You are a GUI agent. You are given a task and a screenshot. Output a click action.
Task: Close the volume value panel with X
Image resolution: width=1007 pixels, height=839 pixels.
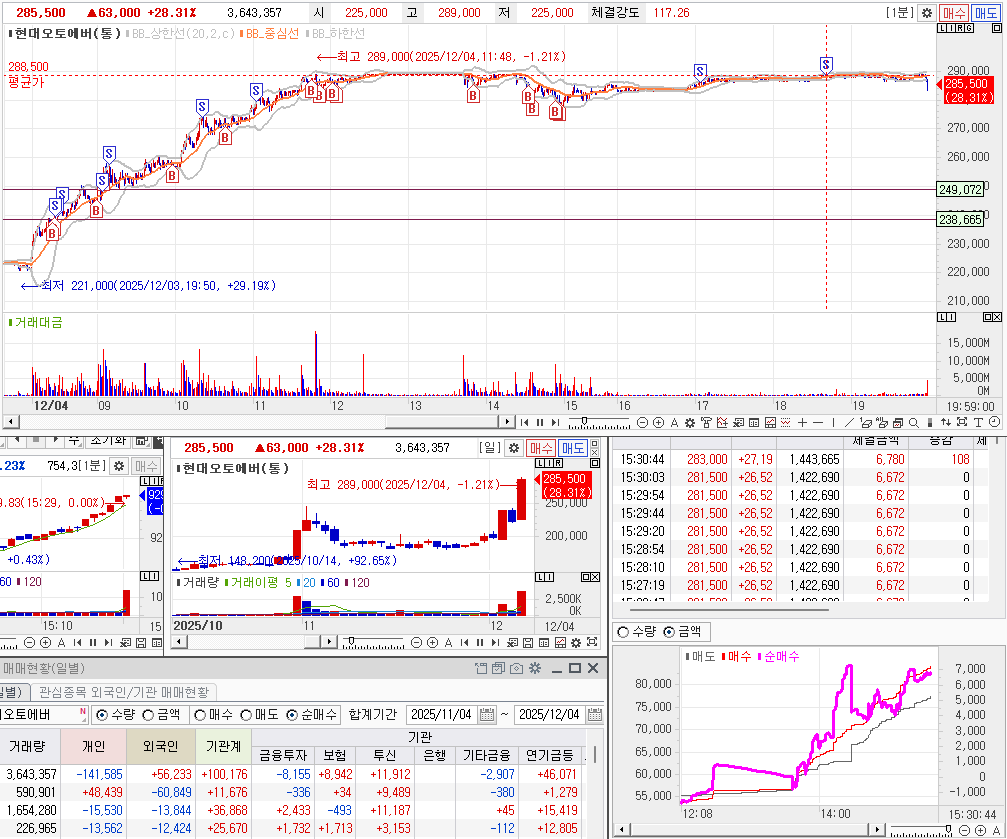[997, 317]
